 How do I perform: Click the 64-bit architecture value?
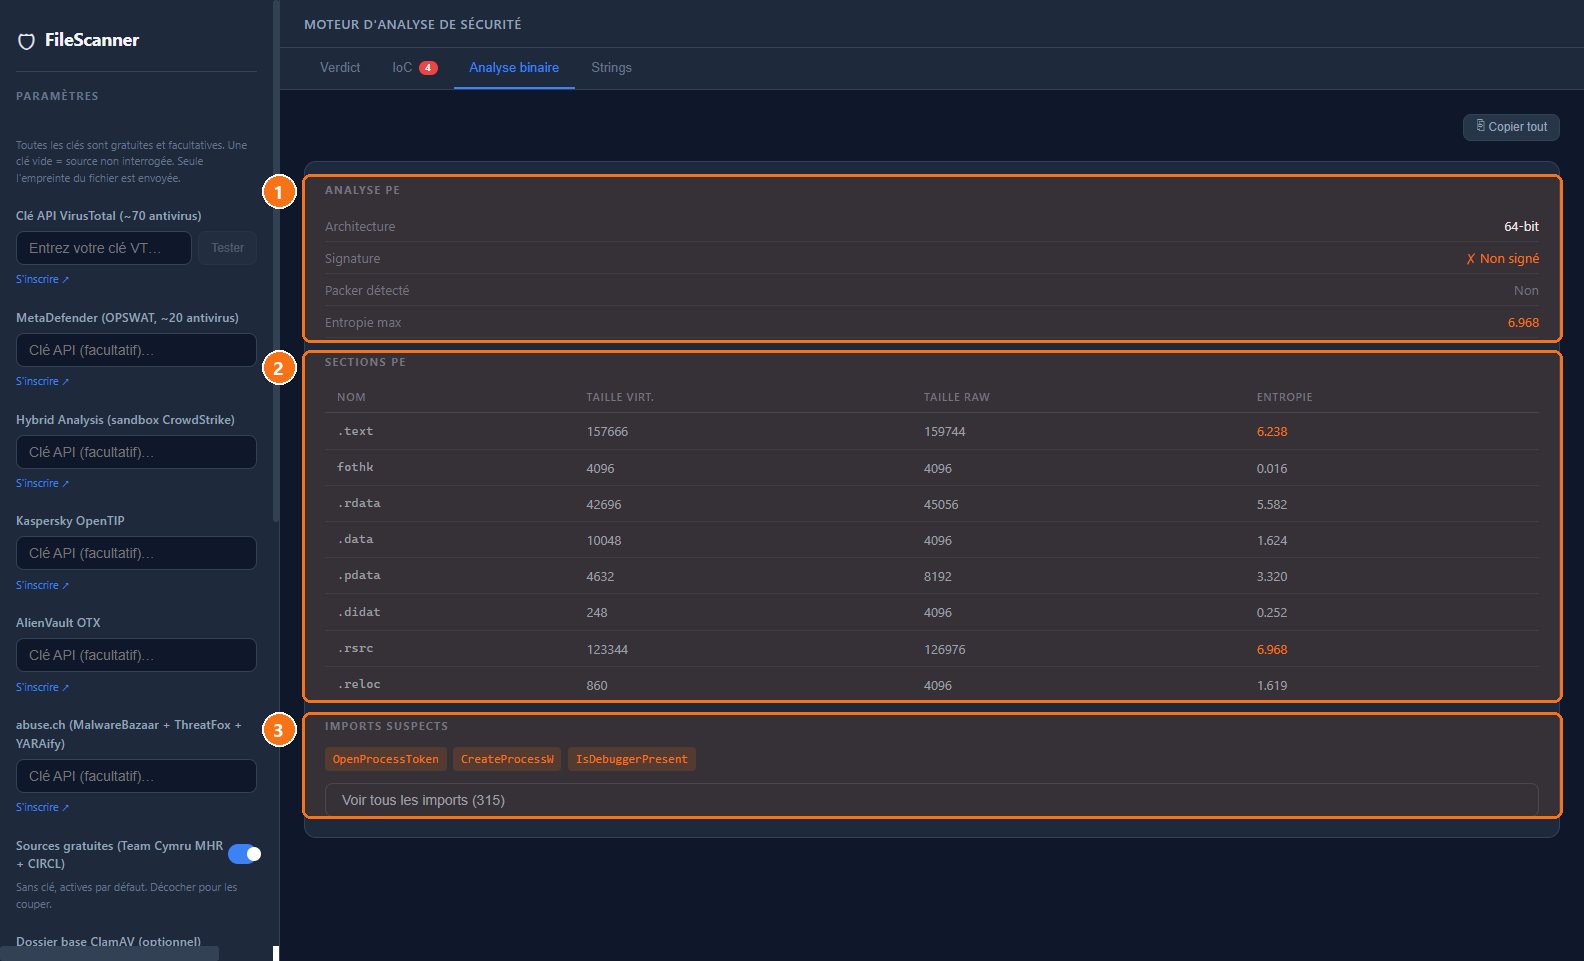pos(1521,226)
